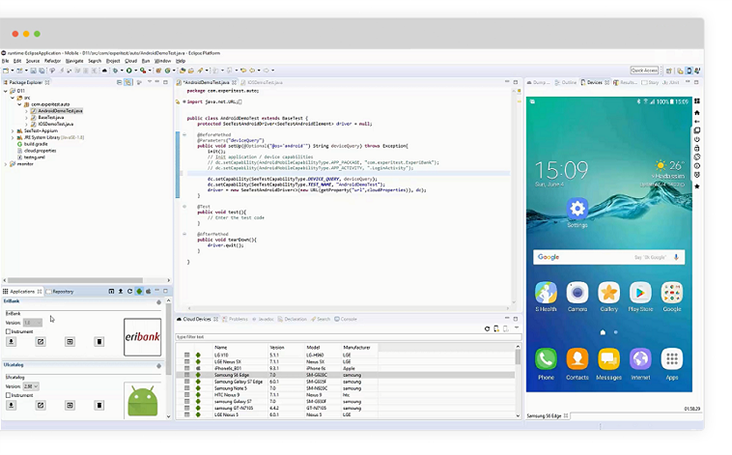
Task: Enable Instrument checkbox for EriBank
Action: coord(8,331)
